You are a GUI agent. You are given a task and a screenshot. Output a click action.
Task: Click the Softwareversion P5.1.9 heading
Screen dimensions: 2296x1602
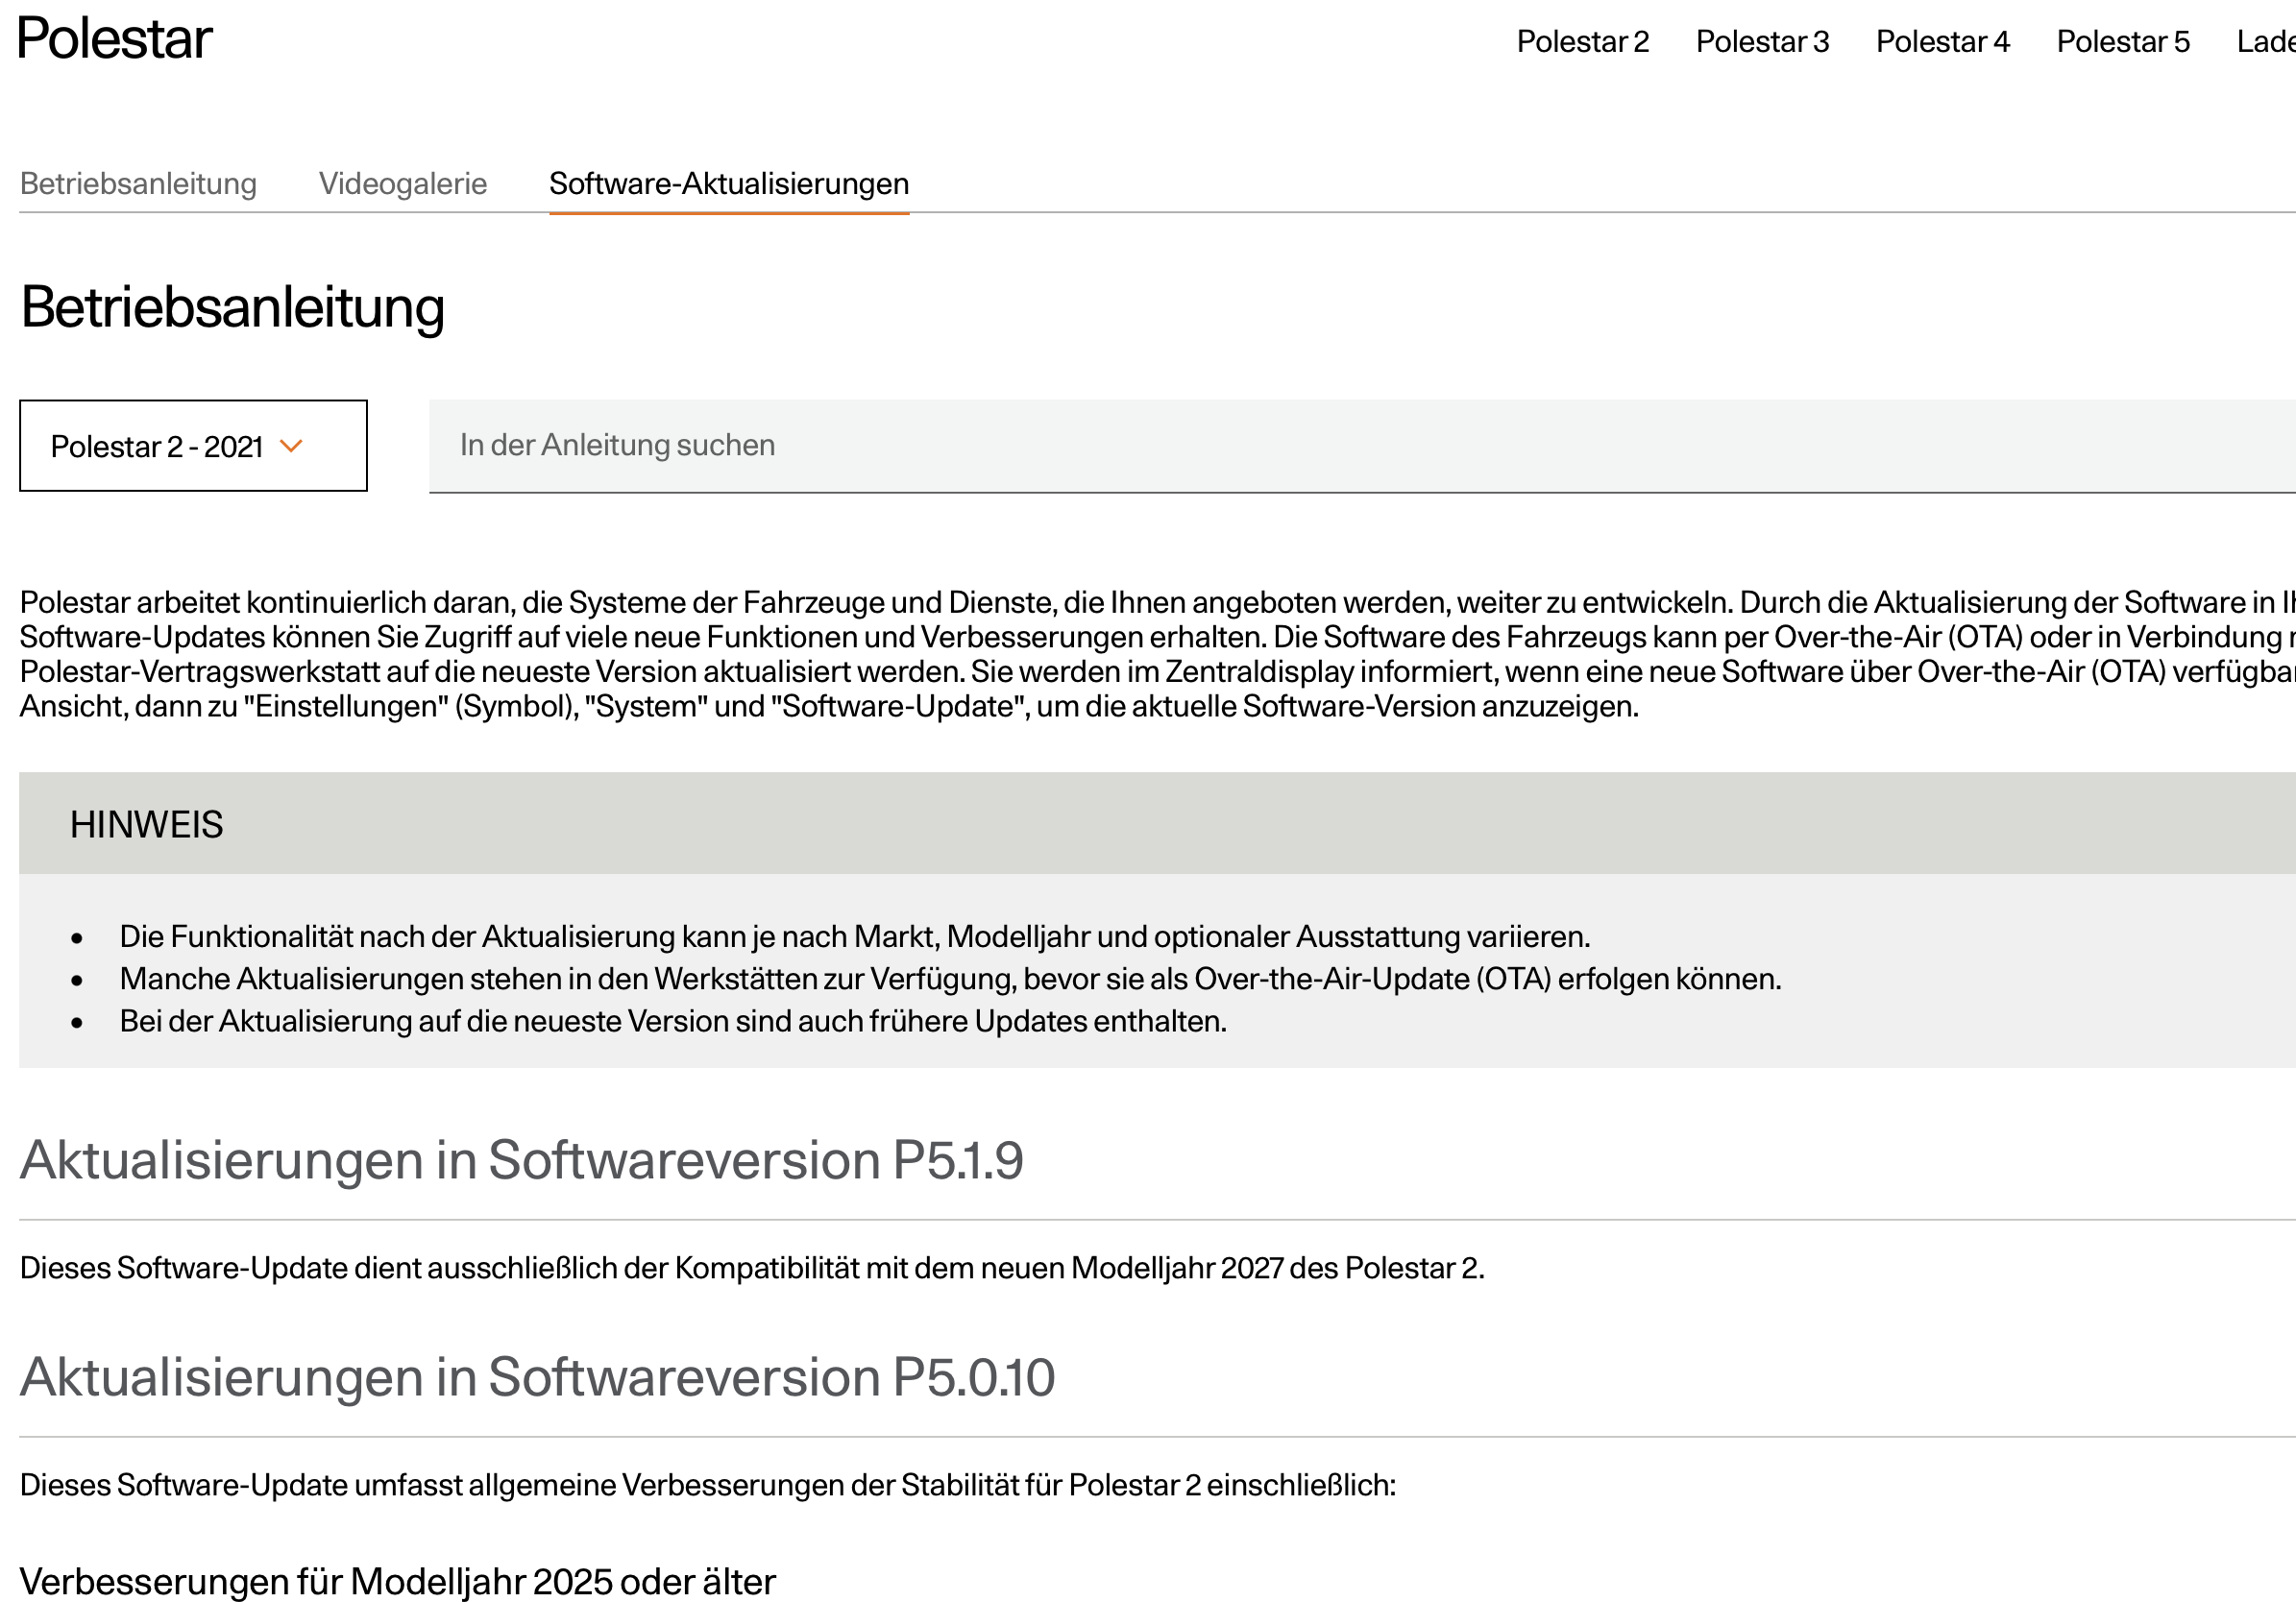click(x=521, y=1160)
